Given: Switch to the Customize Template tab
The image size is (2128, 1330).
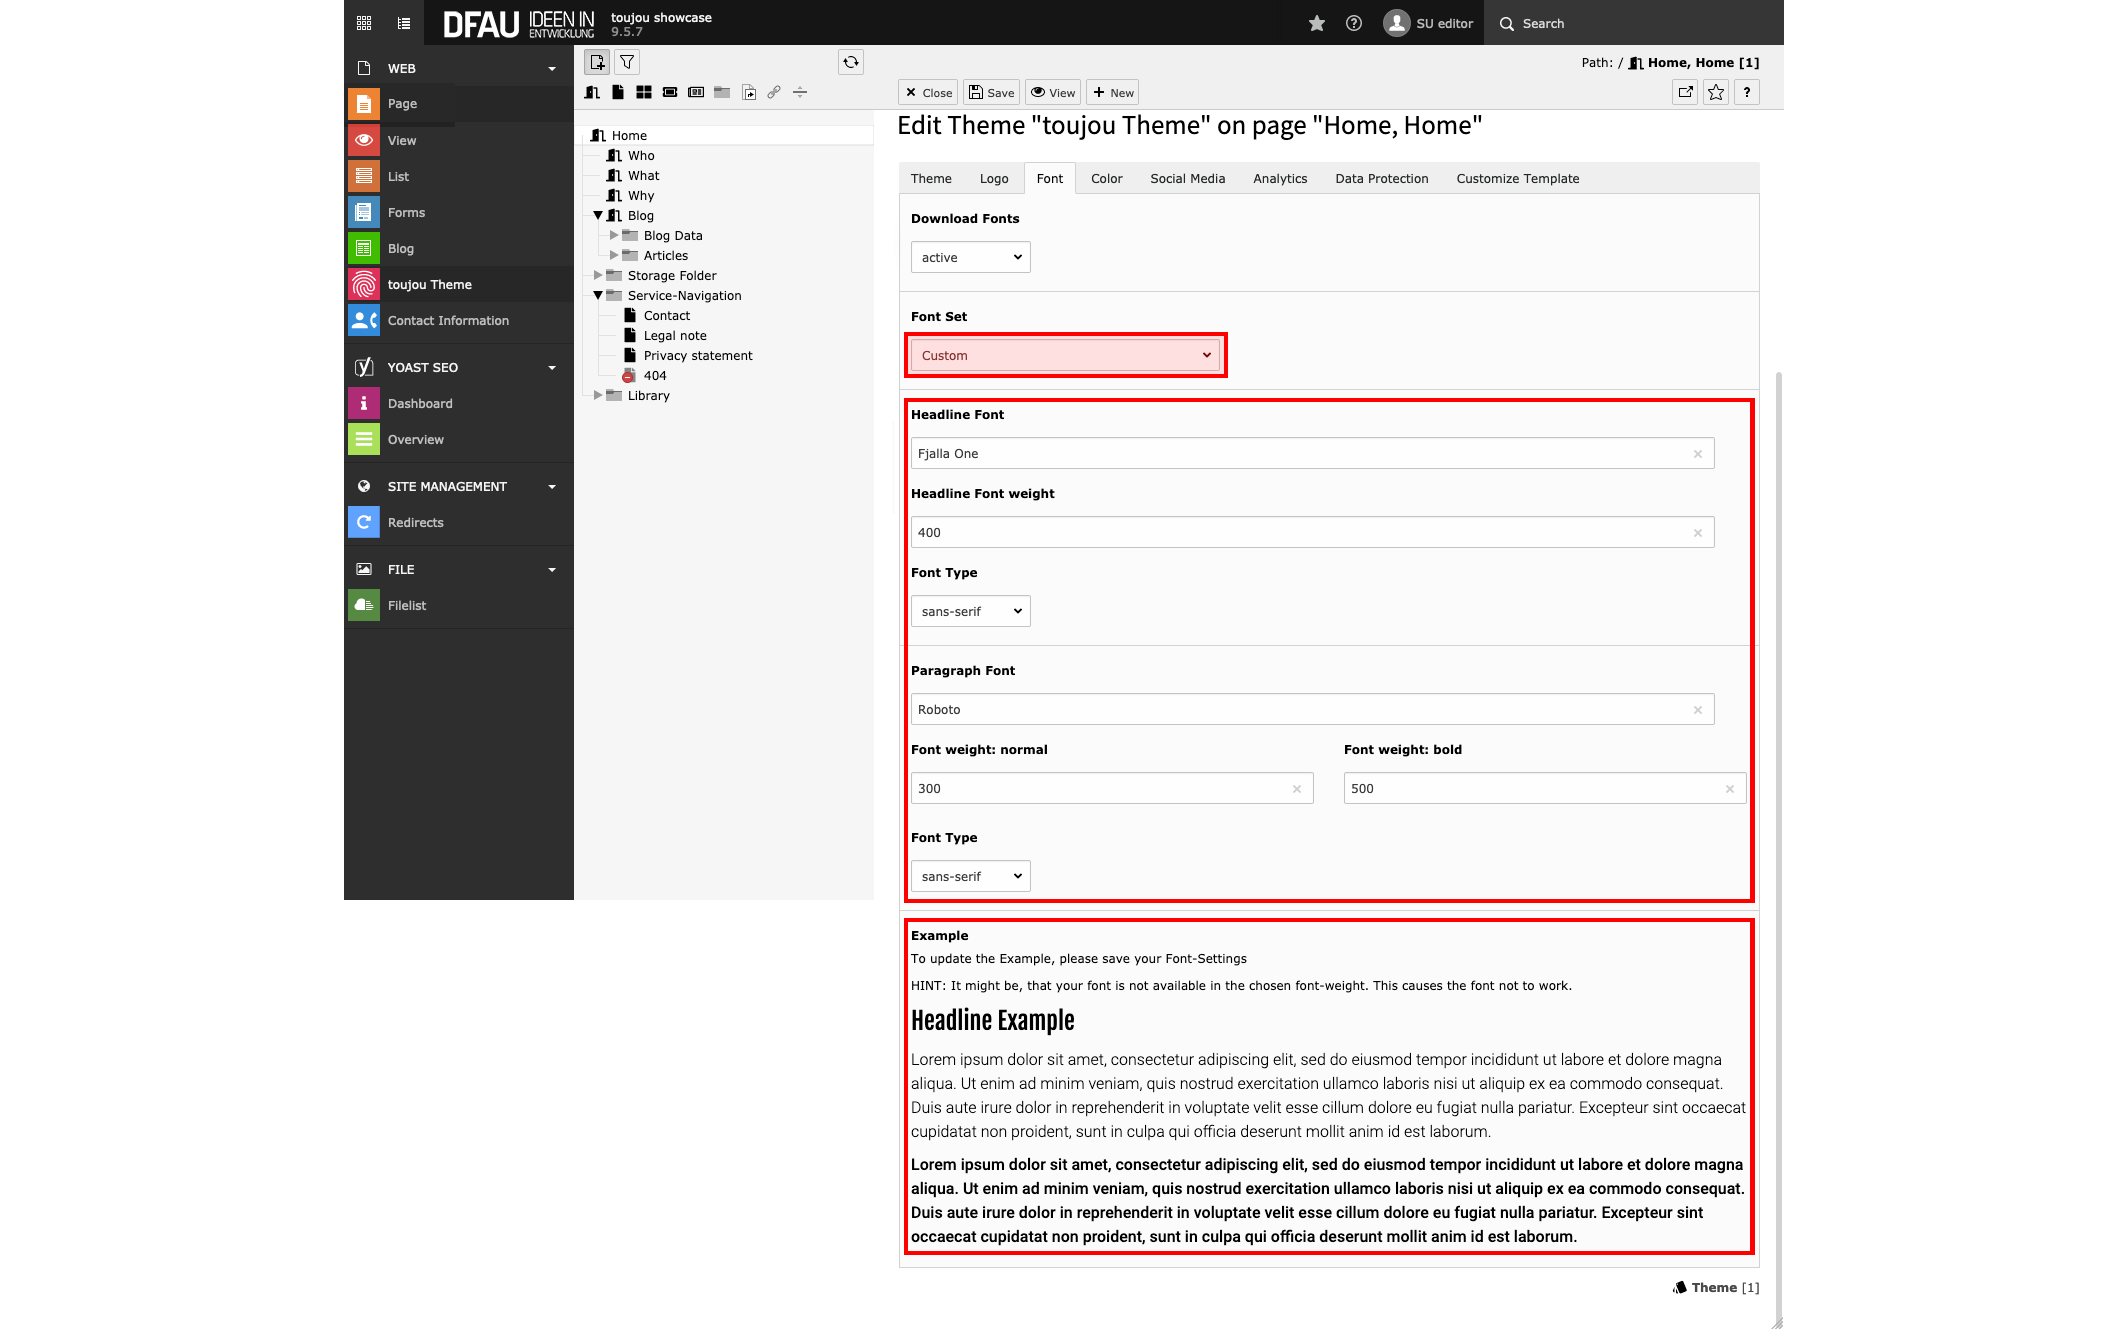Looking at the screenshot, I should point(1517,178).
